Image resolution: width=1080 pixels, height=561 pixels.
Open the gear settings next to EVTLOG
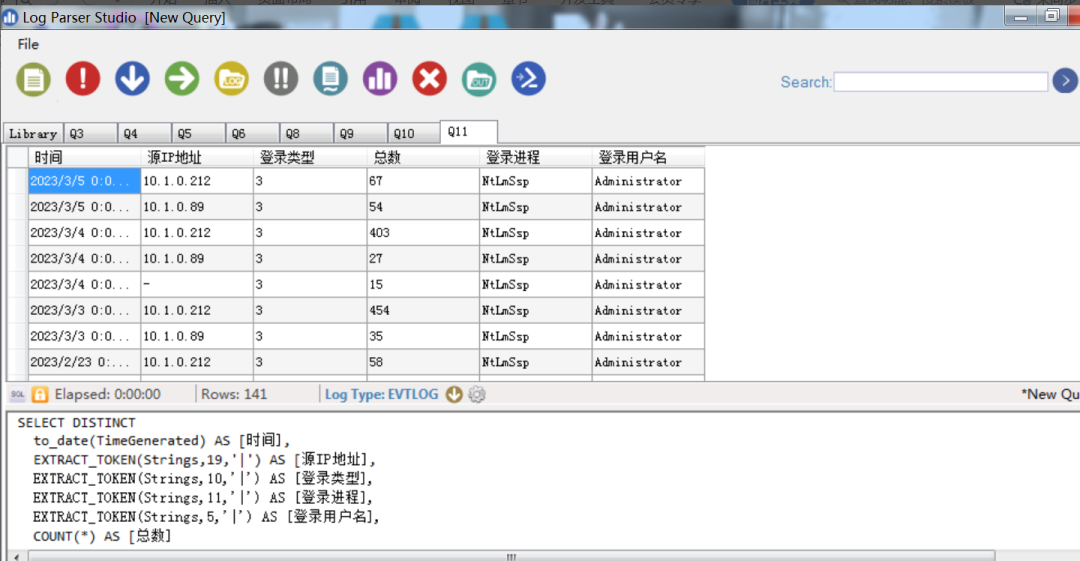click(x=477, y=394)
